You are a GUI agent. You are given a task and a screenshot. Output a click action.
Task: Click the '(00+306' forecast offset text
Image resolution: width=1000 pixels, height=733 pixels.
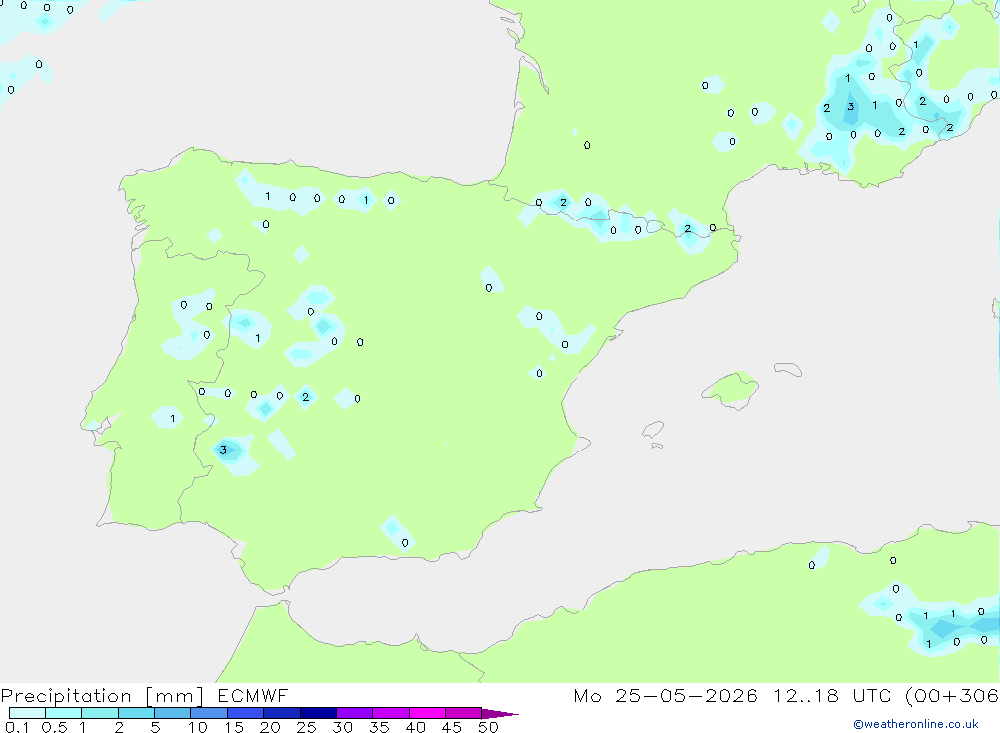click(x=952, y=696)
